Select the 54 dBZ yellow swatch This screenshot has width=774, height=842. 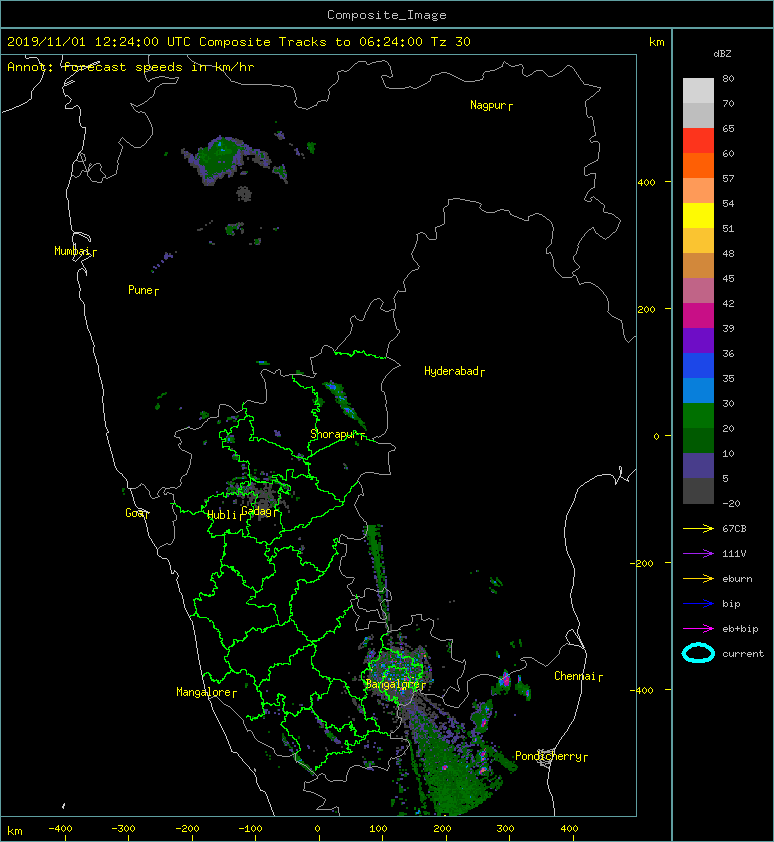pyautogui.click(x=698, y=215)
